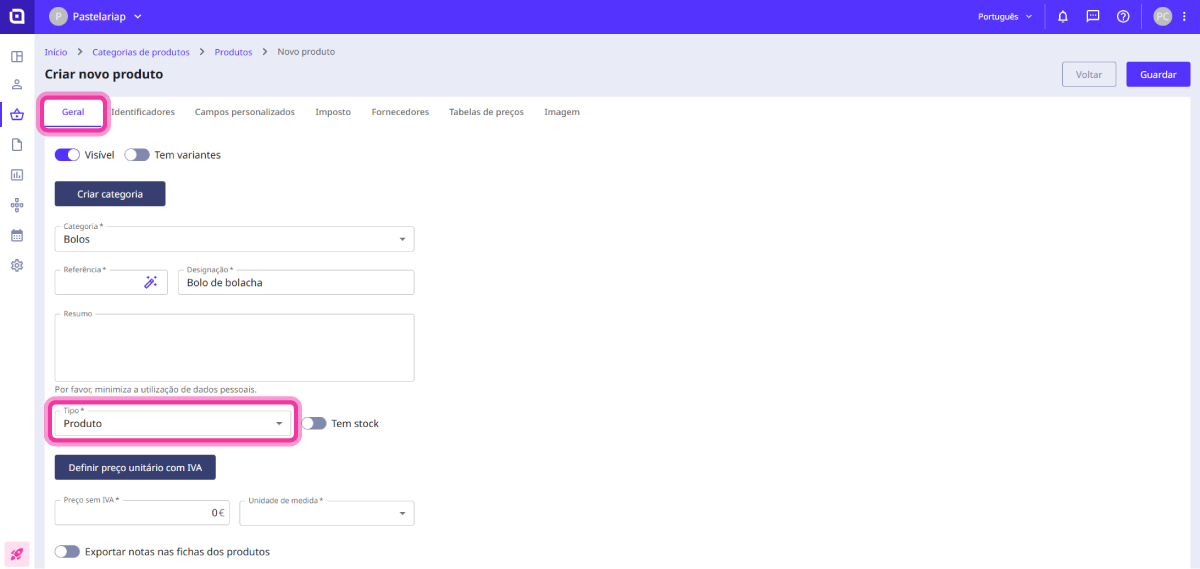Click the rocket icon at bottom left
This screenshot has height=569, width=1200.
[x=17, y=553]
